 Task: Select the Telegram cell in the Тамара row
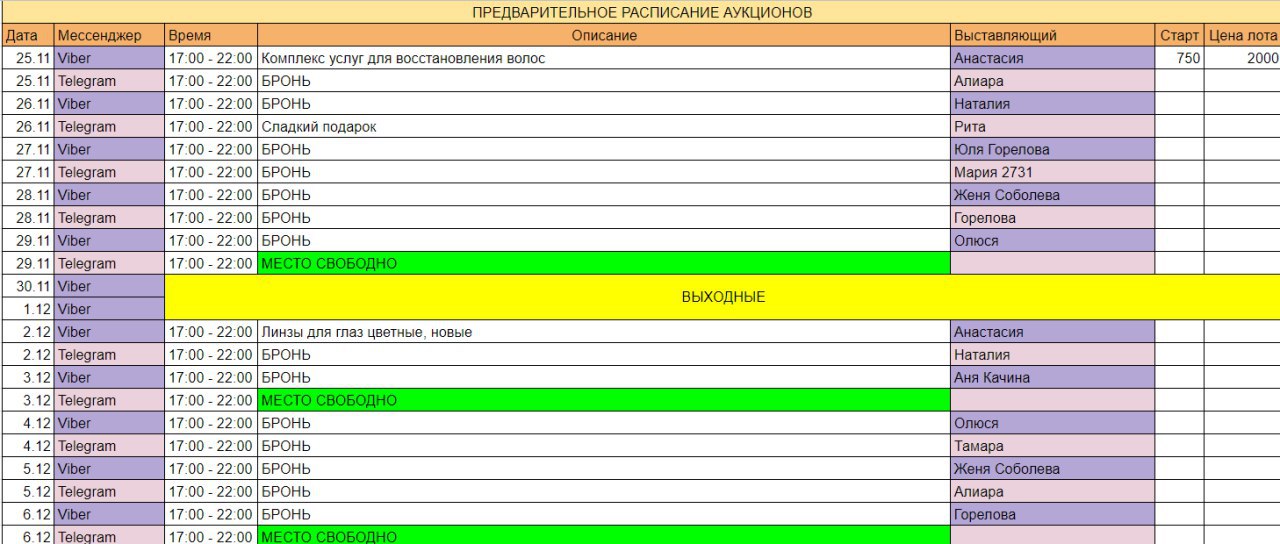110,446
